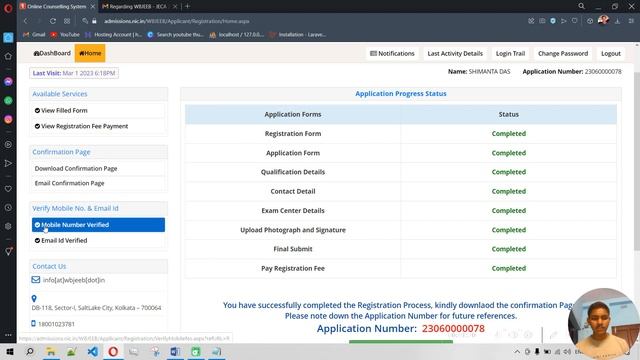Select the Mobile Number Verified item

coord(98,225)
